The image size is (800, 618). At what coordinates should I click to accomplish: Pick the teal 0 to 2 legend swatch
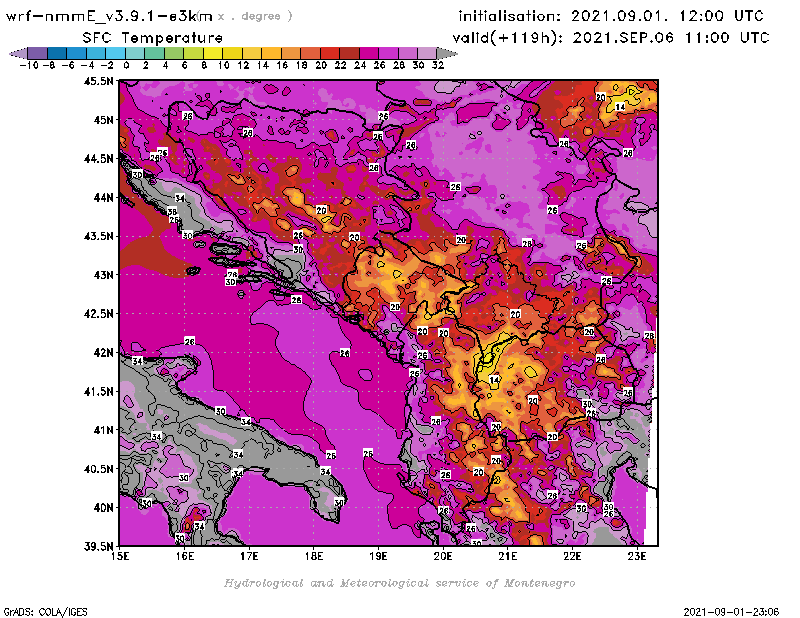(135, 53)
